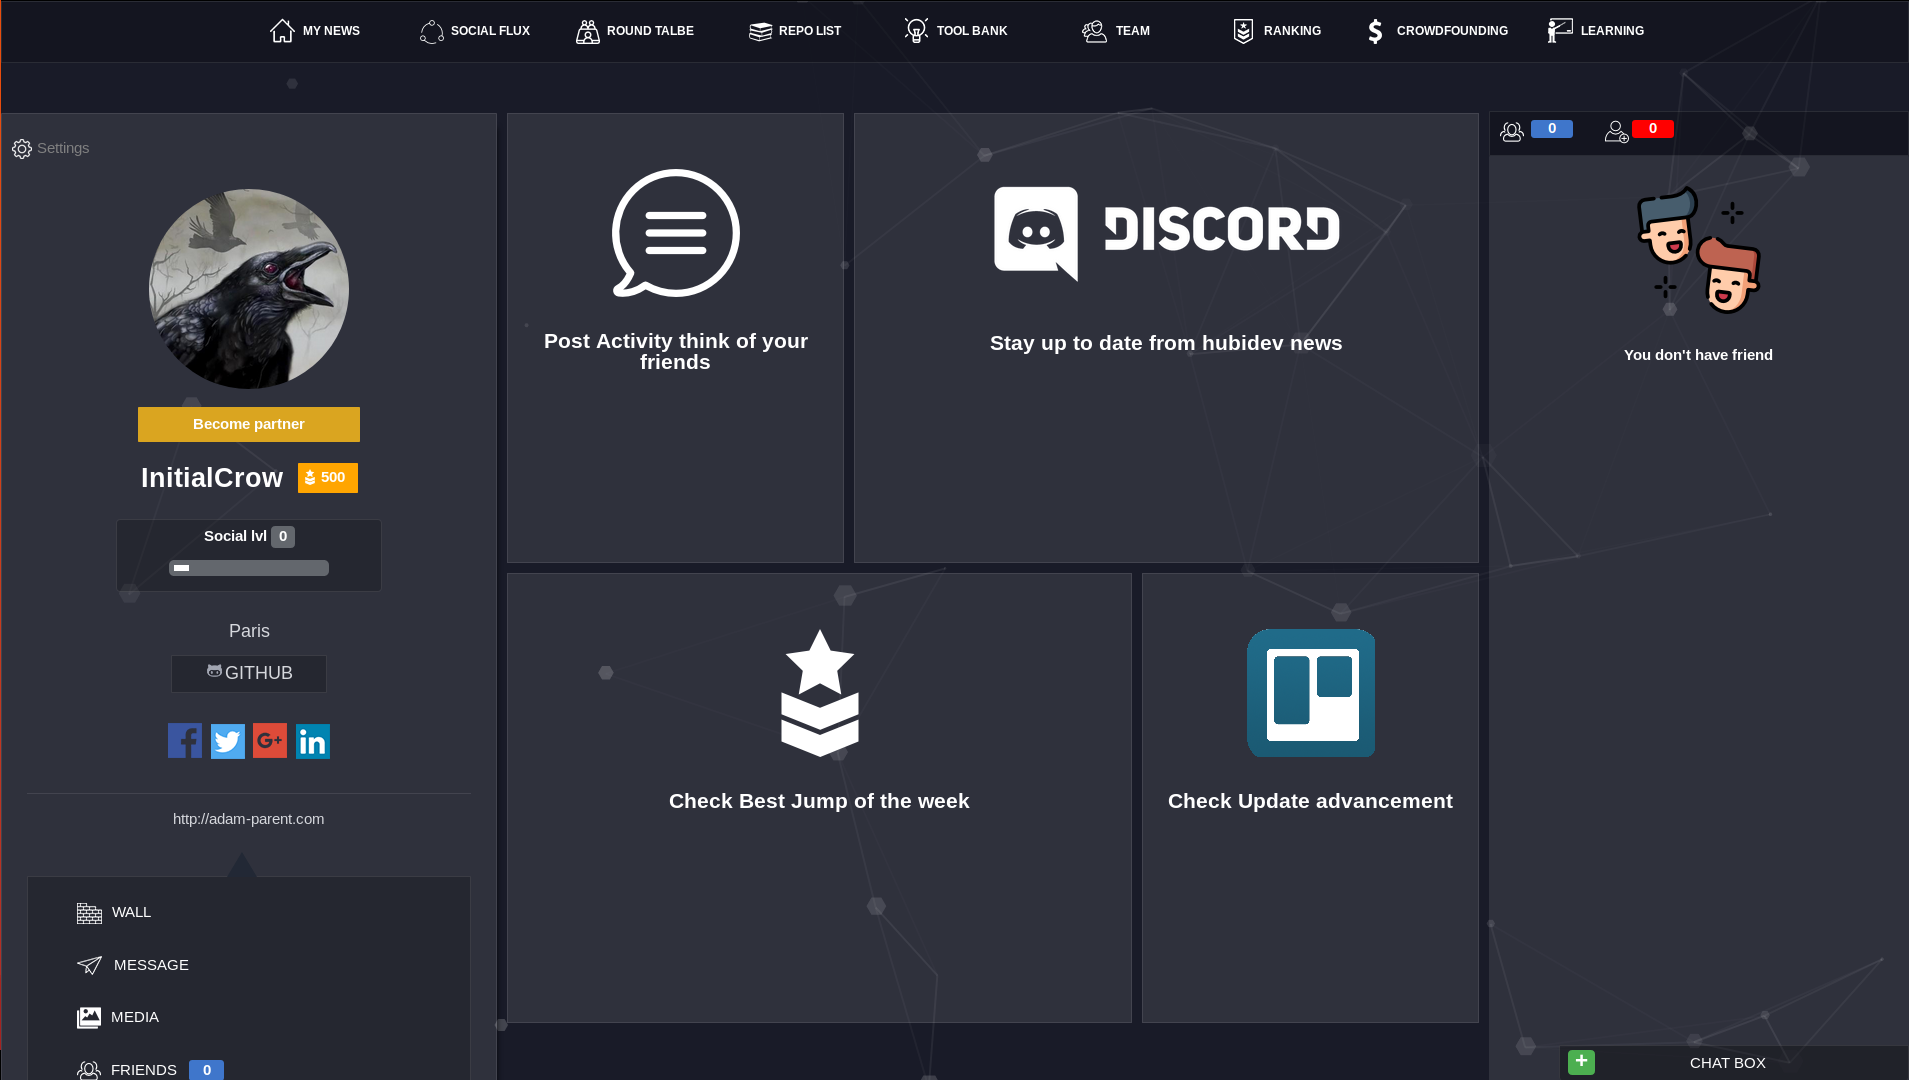Click the friends list icon in right panel
This screenshot has height=1080, width=1909.
click(1512, 131)
